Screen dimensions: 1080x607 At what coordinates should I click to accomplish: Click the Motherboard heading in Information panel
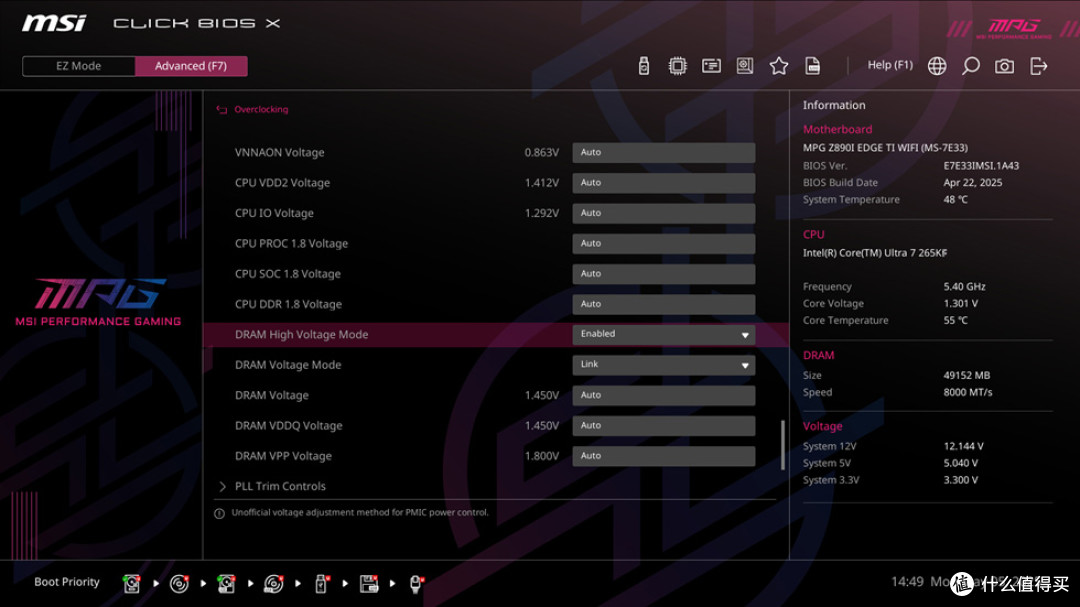pos(838,129)
